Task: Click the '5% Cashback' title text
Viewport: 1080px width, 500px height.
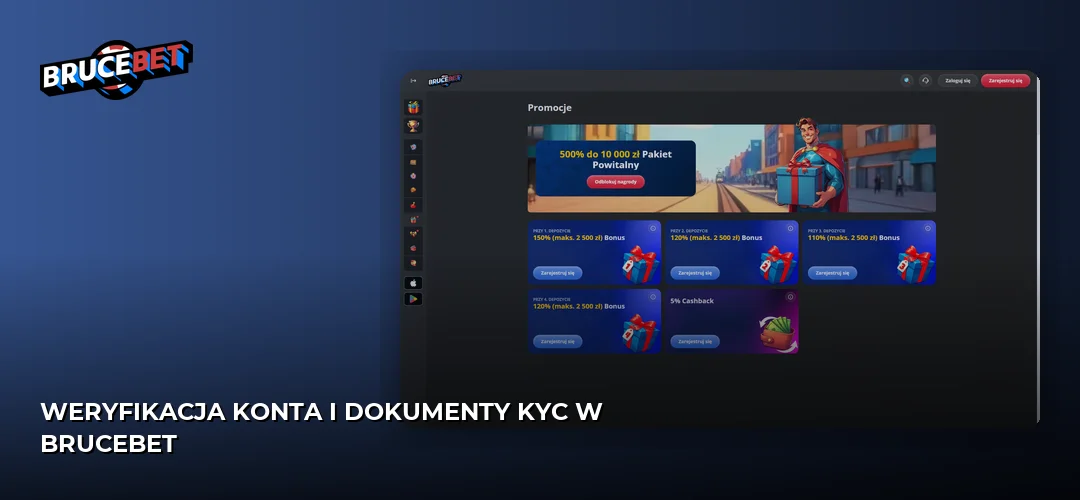Action: pos(692,301)
